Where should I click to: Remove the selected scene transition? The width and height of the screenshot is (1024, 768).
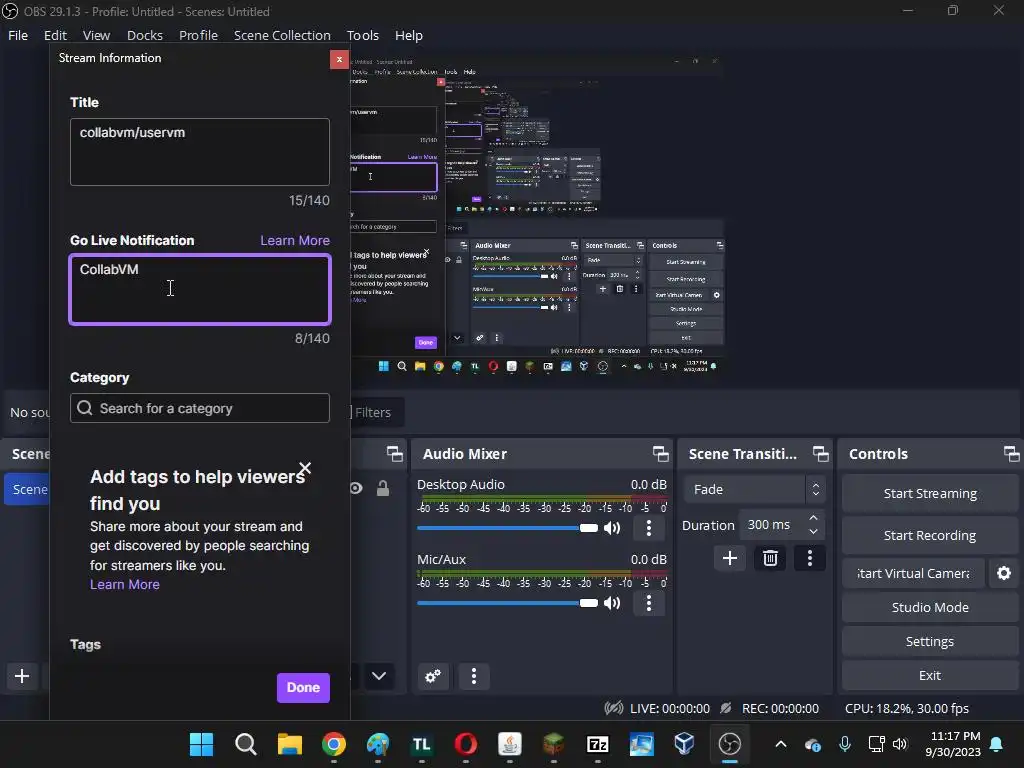[770, 558]
